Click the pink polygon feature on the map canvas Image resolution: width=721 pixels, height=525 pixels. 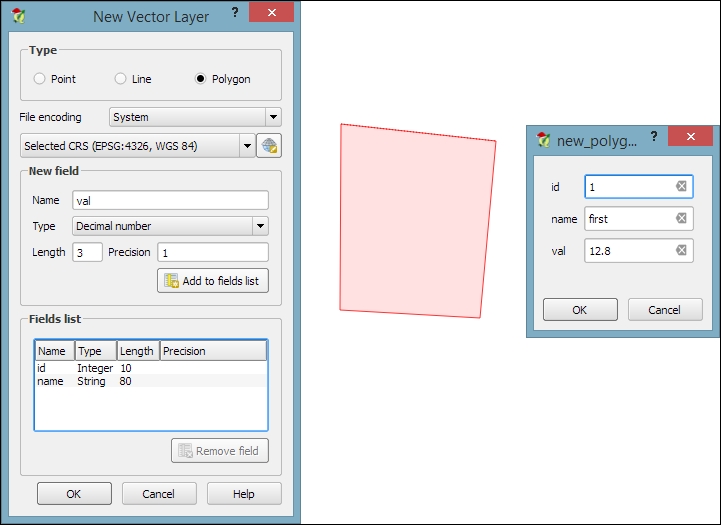(x=416, y=221)
